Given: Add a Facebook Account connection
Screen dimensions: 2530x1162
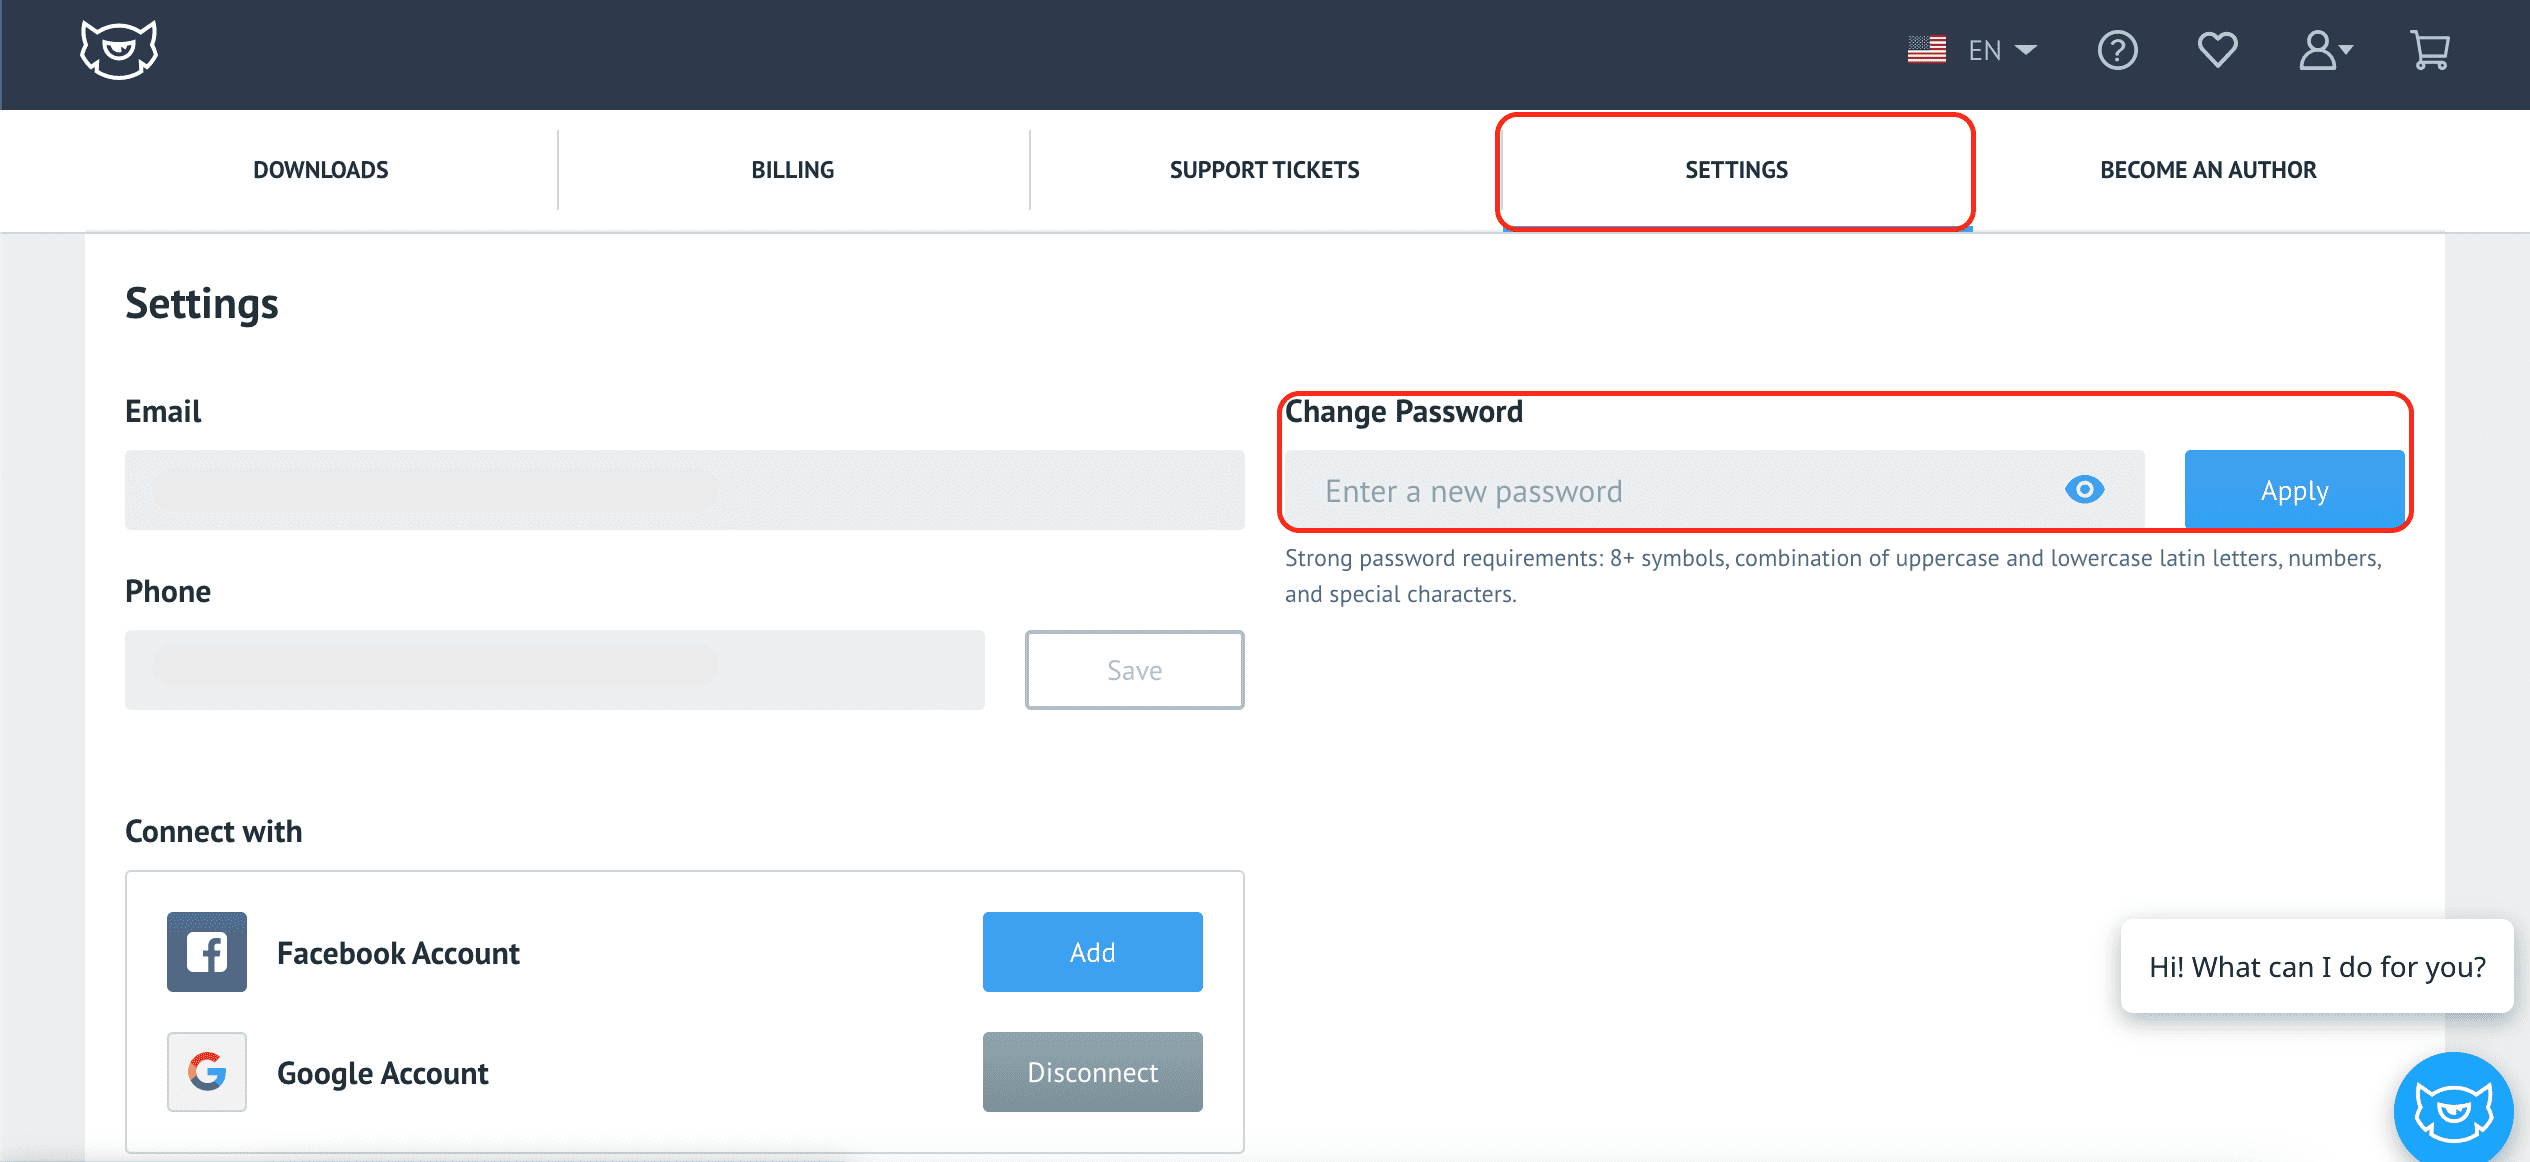Looking at the screenshot, I should [x=1092, y=952].
